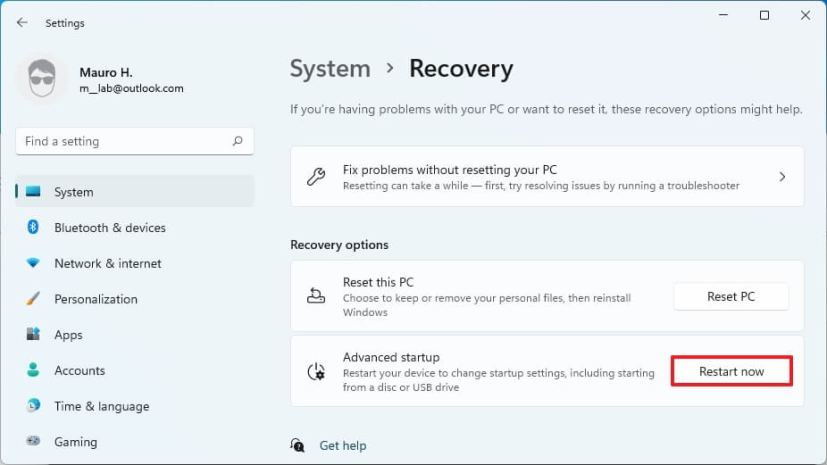Click the Accounts person icon
This screenshot has height=465, width=827.
pos(33,370)
